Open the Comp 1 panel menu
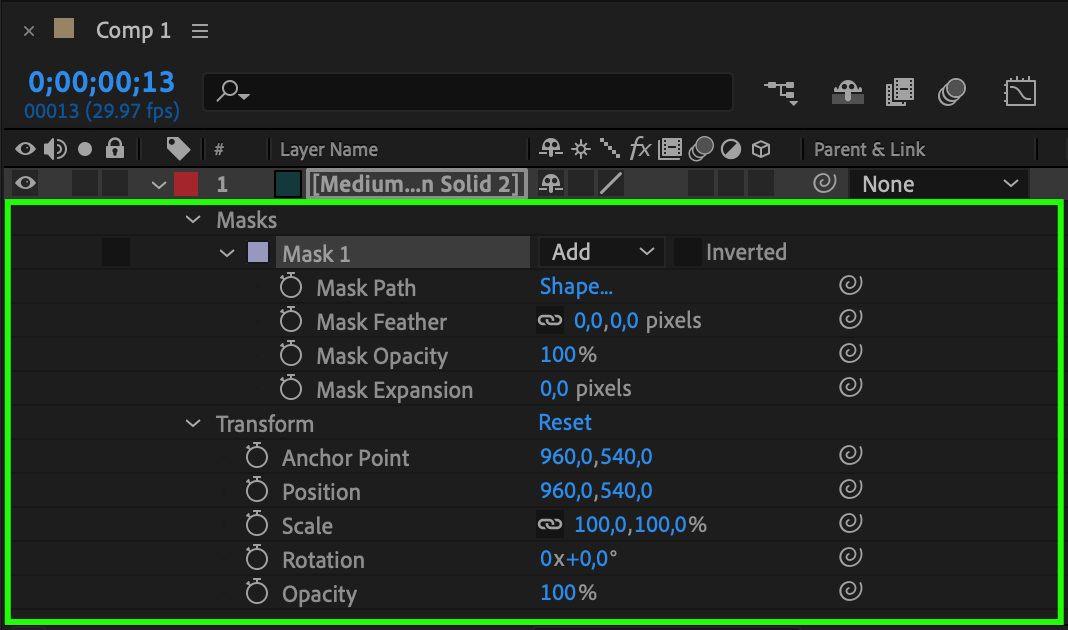Viewport: 1068px width, 630px height. pyautogui.click(x=200, y=31)
